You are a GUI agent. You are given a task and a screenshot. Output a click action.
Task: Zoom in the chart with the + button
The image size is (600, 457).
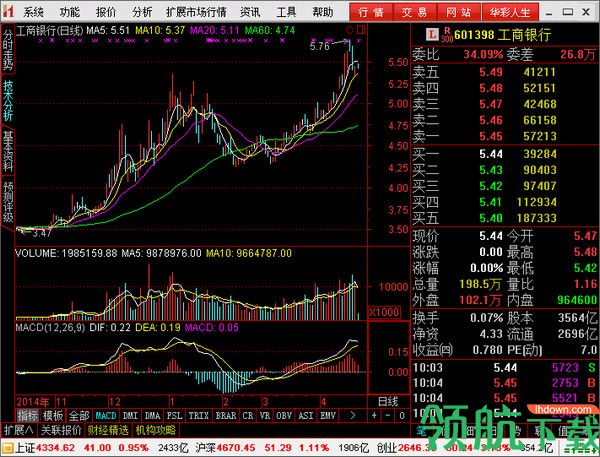pyautogui.click(x=374, y=415)
